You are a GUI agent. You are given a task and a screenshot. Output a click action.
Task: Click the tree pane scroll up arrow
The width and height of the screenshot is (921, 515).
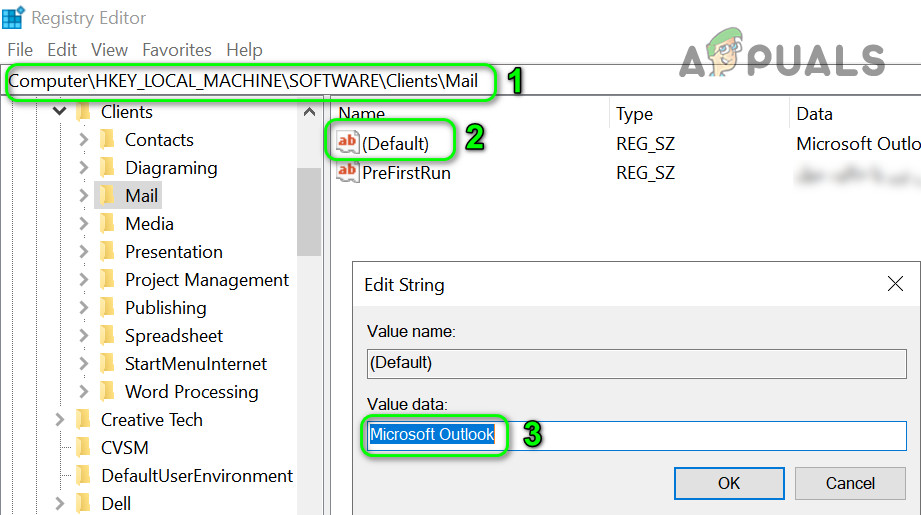[310, 113]
